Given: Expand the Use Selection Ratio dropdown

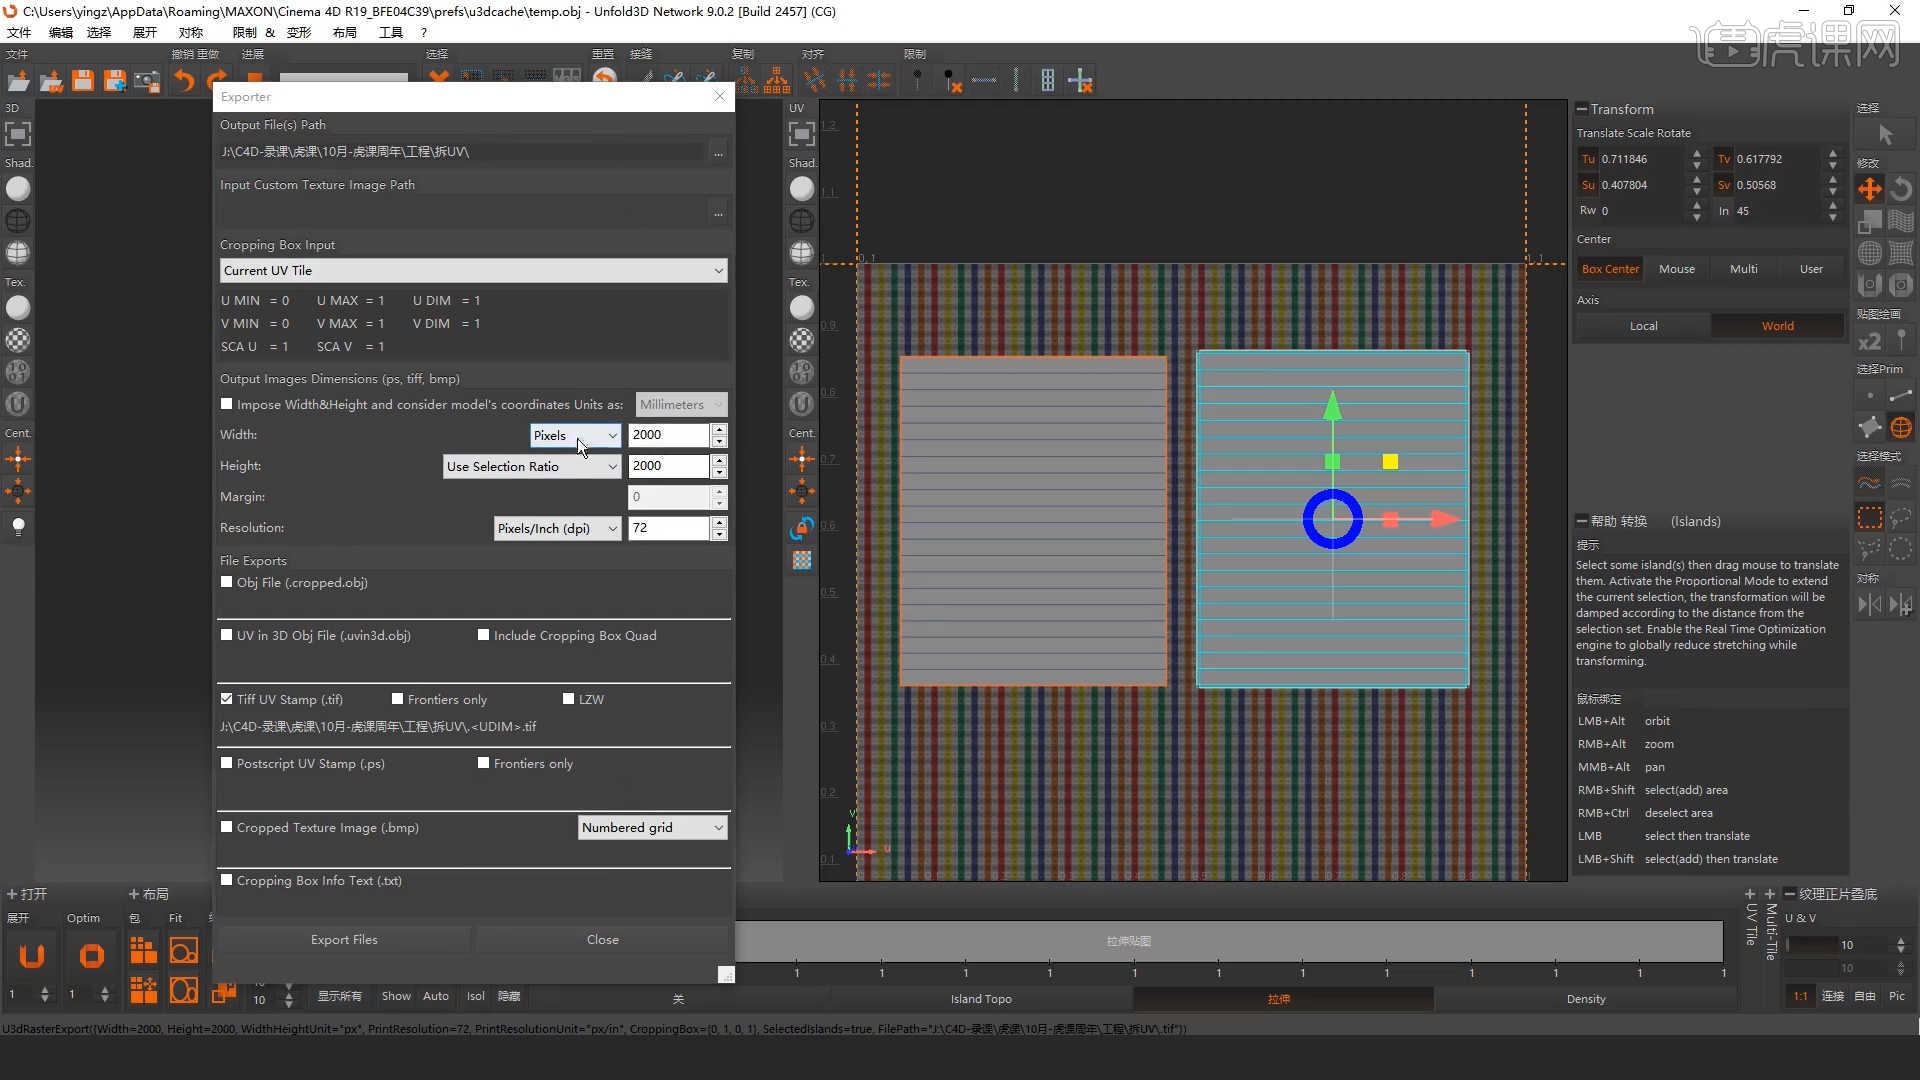Looking at the screenshot, I should 532,466.
